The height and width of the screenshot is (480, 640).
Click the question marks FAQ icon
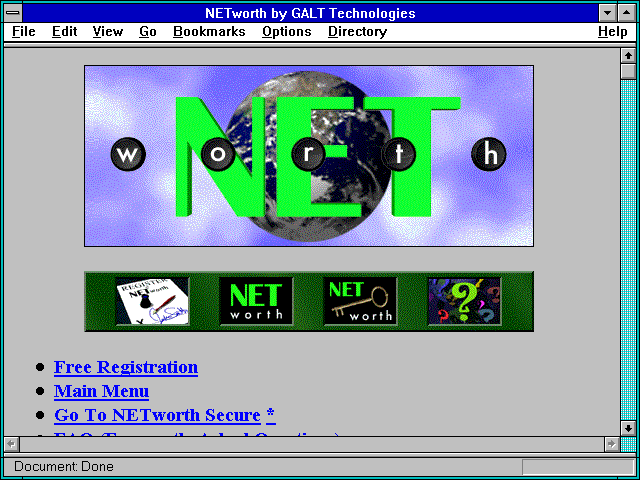pyautogui.click(x=464, y=301)
